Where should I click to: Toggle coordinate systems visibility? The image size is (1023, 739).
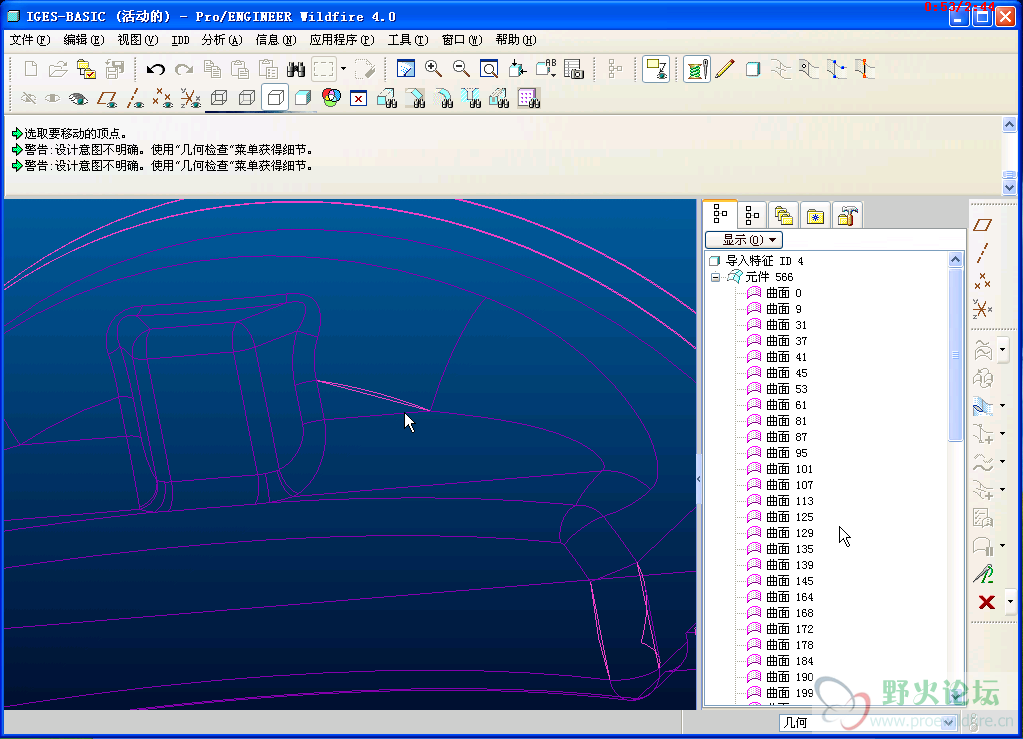coord(191,98)
